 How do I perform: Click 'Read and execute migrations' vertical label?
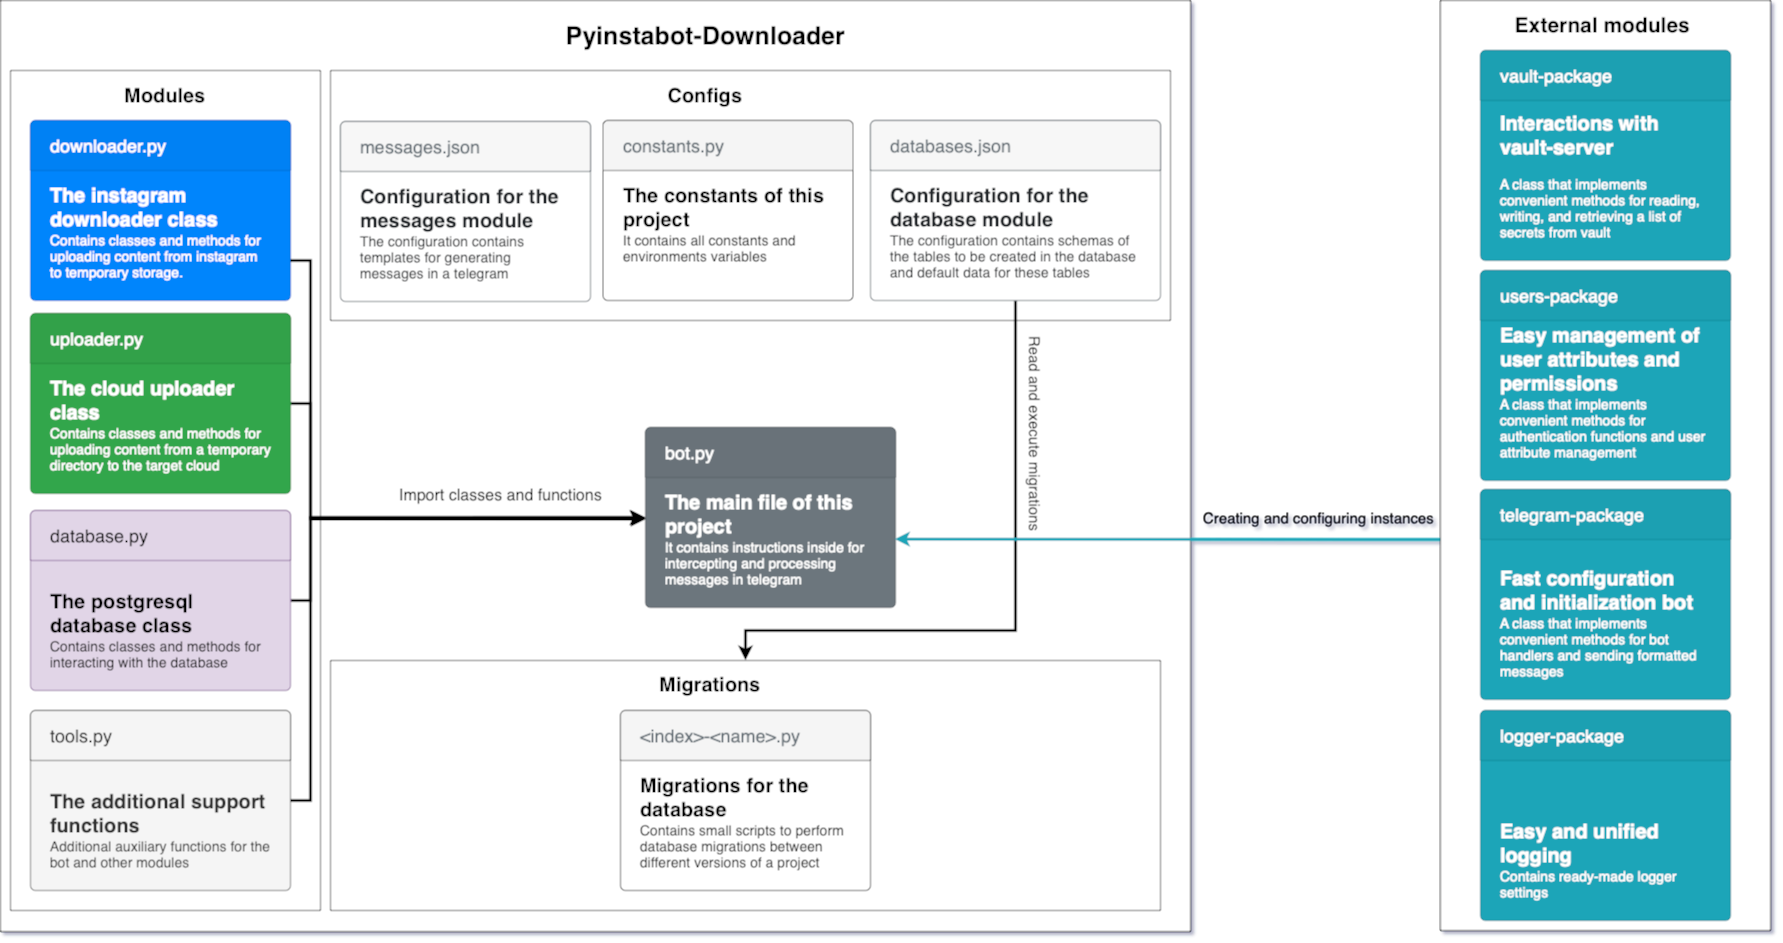(x=1034, y=433)
